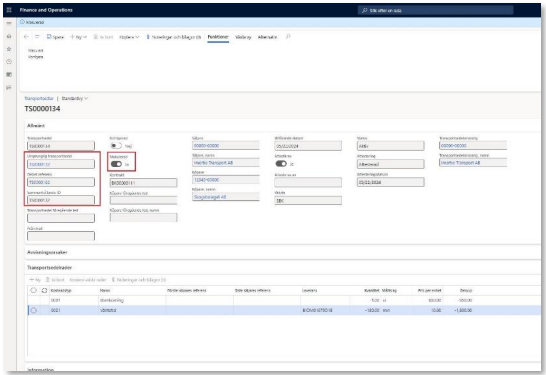Toggle the Attestkrav switch
Image resolution: width=546 pixels, height=375 pixels.
[281, 164]
